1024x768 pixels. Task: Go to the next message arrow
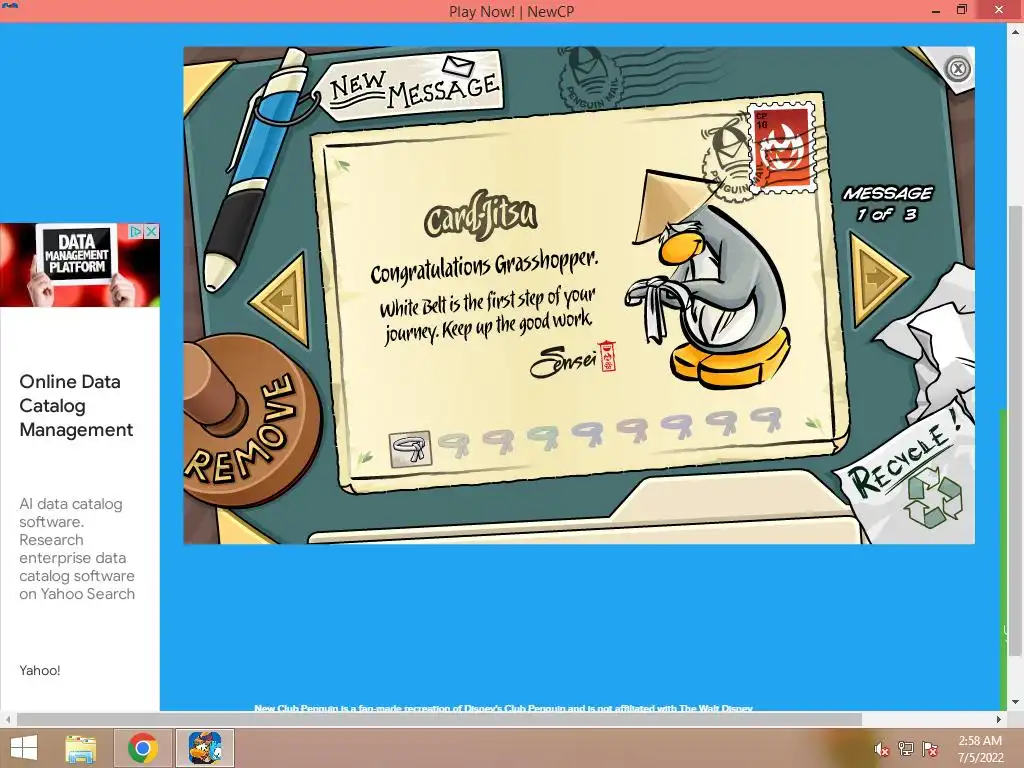click(x=878, y=278)
